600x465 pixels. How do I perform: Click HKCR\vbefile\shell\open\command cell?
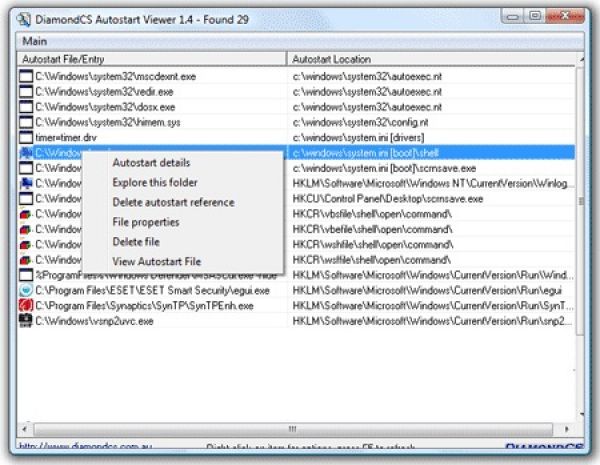pos(372,230)
